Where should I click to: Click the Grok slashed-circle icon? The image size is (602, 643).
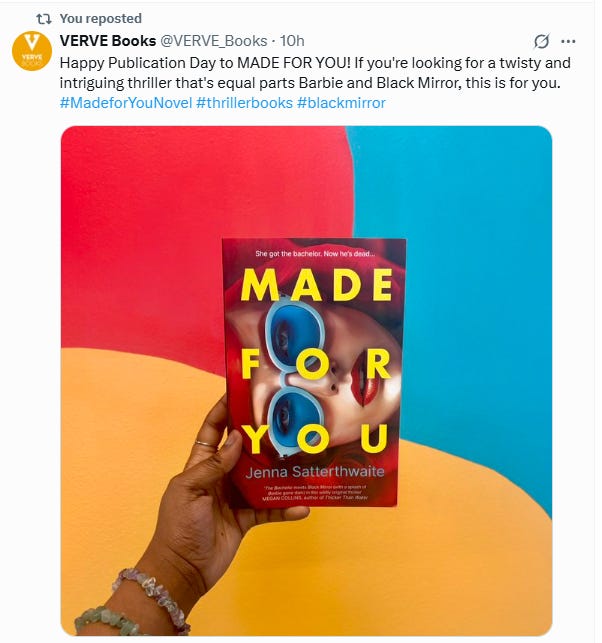coord(541,41)
